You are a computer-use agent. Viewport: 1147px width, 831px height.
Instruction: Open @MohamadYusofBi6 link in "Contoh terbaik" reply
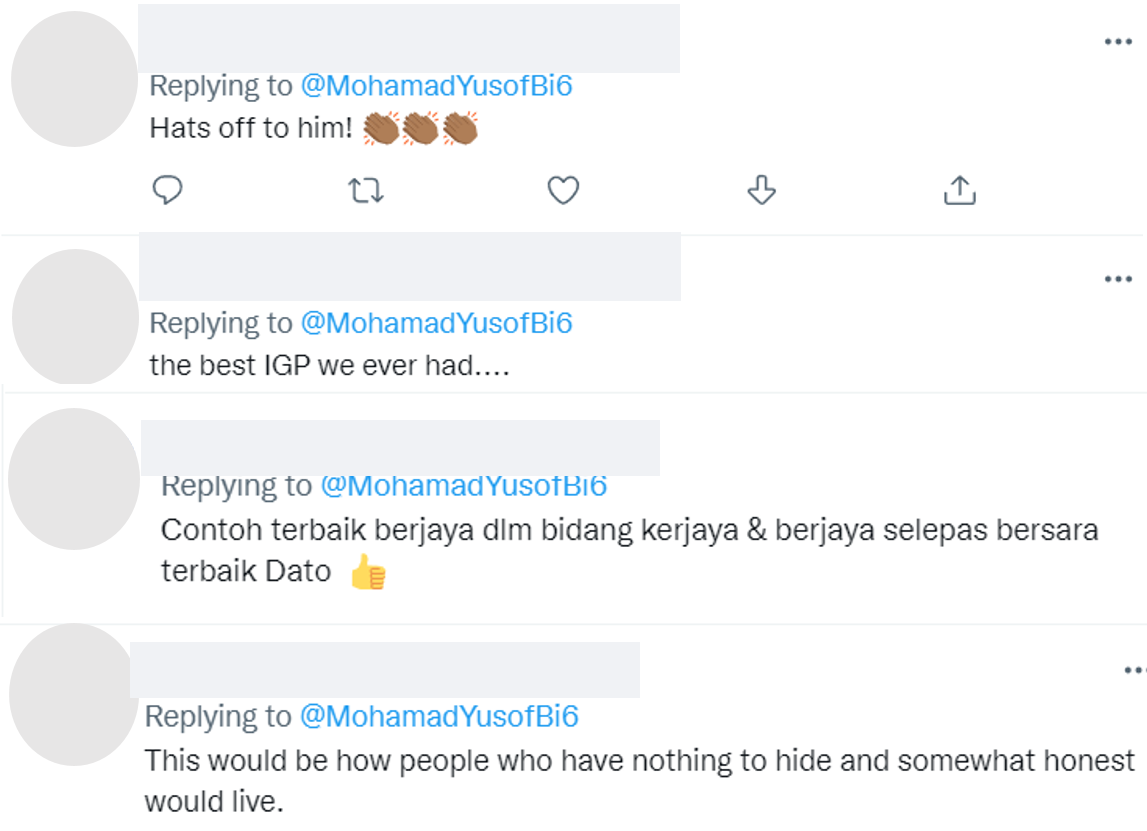pyautogui.click(x=464, y=486)
